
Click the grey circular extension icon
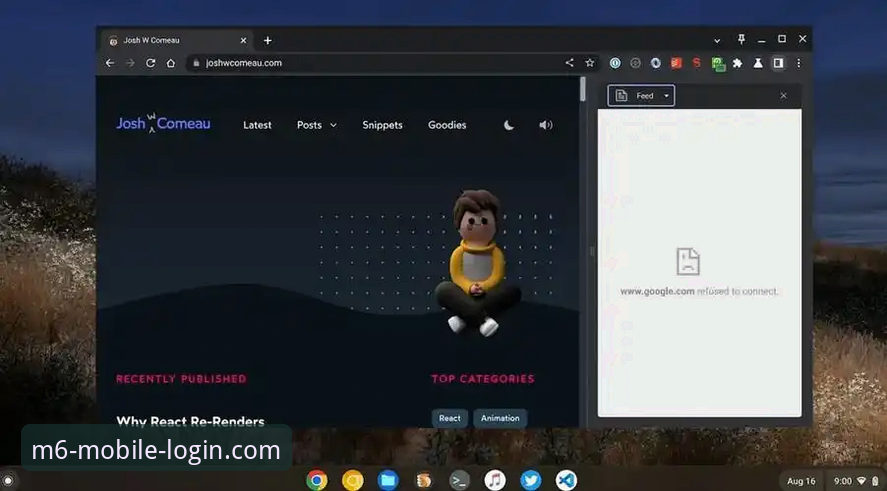635,63
